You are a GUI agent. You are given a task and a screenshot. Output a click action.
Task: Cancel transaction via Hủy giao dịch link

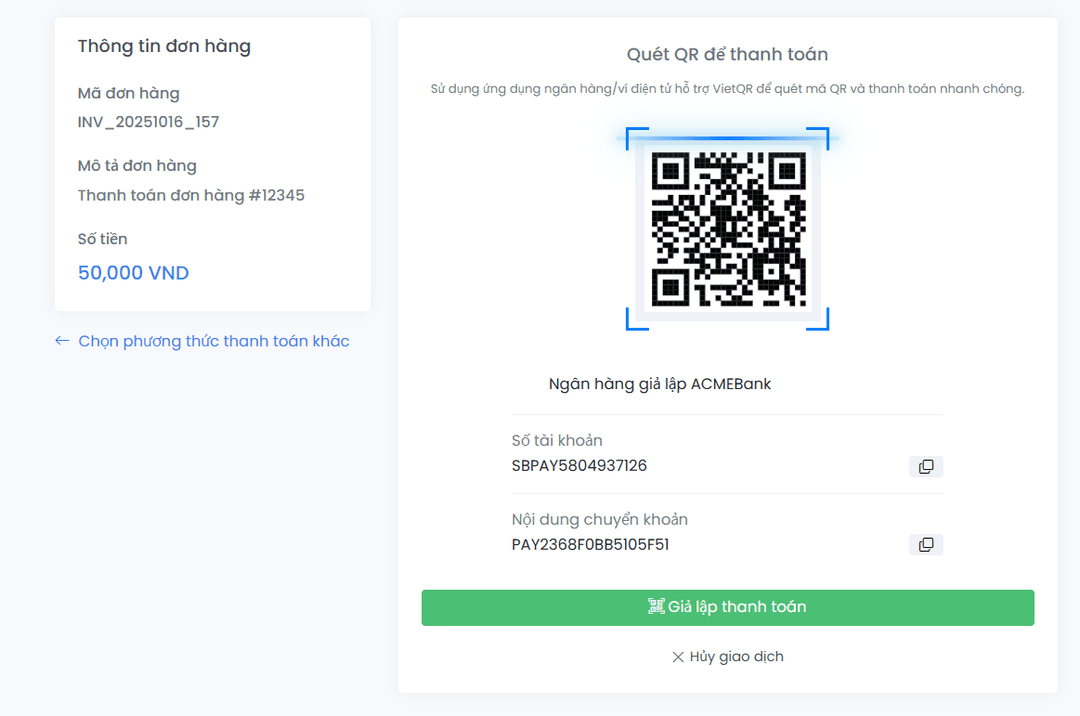click(x=736, y=657)
